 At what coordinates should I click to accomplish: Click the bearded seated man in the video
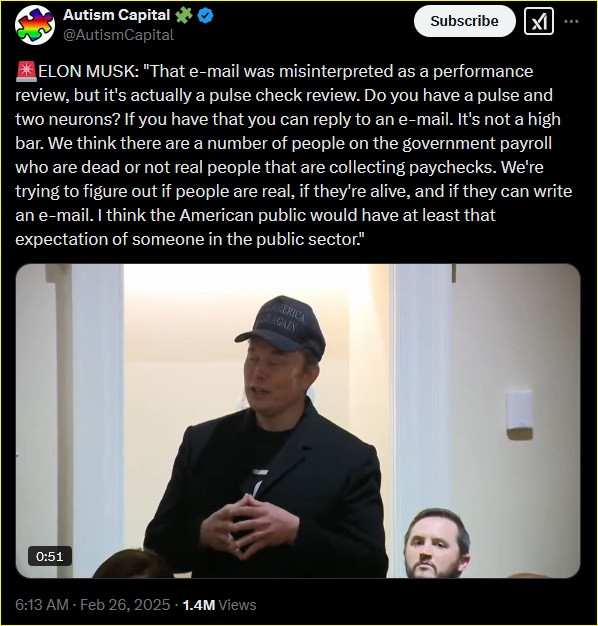436,543
